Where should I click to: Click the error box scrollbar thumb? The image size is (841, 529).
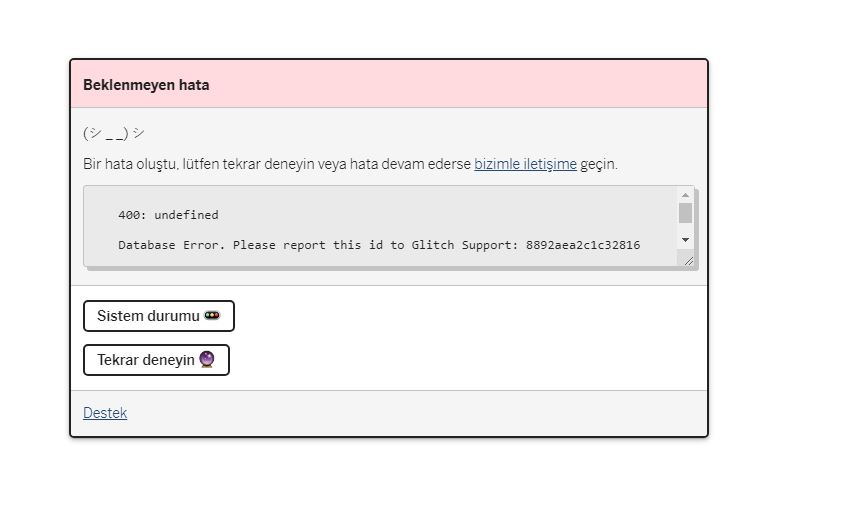[x=685, y=213]
